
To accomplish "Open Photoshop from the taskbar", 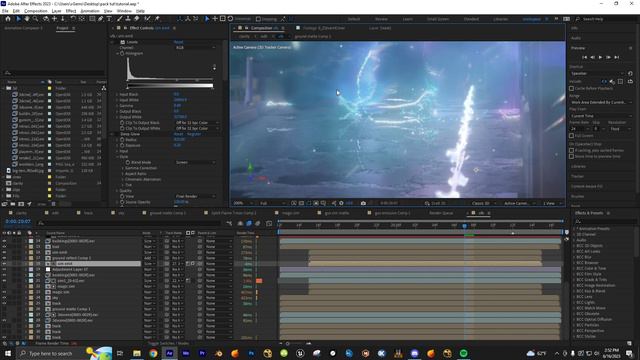I will pyautogui.click(x=251, y=353).
